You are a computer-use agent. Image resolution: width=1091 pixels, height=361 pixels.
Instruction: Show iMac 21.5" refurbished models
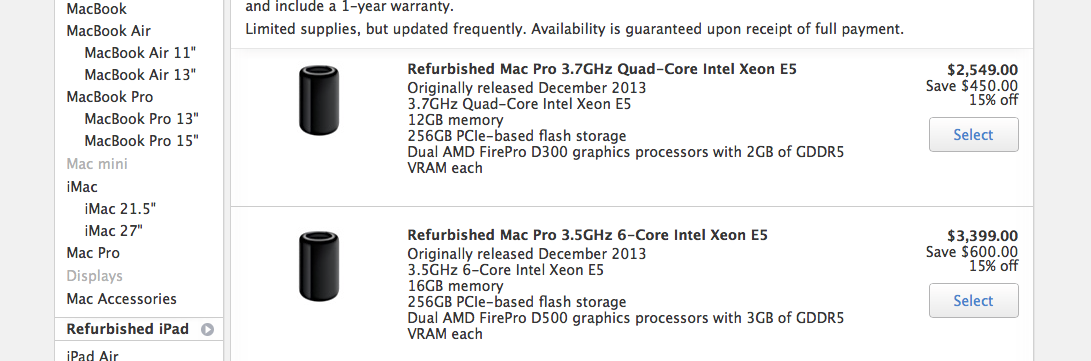[x=120, y=209]
